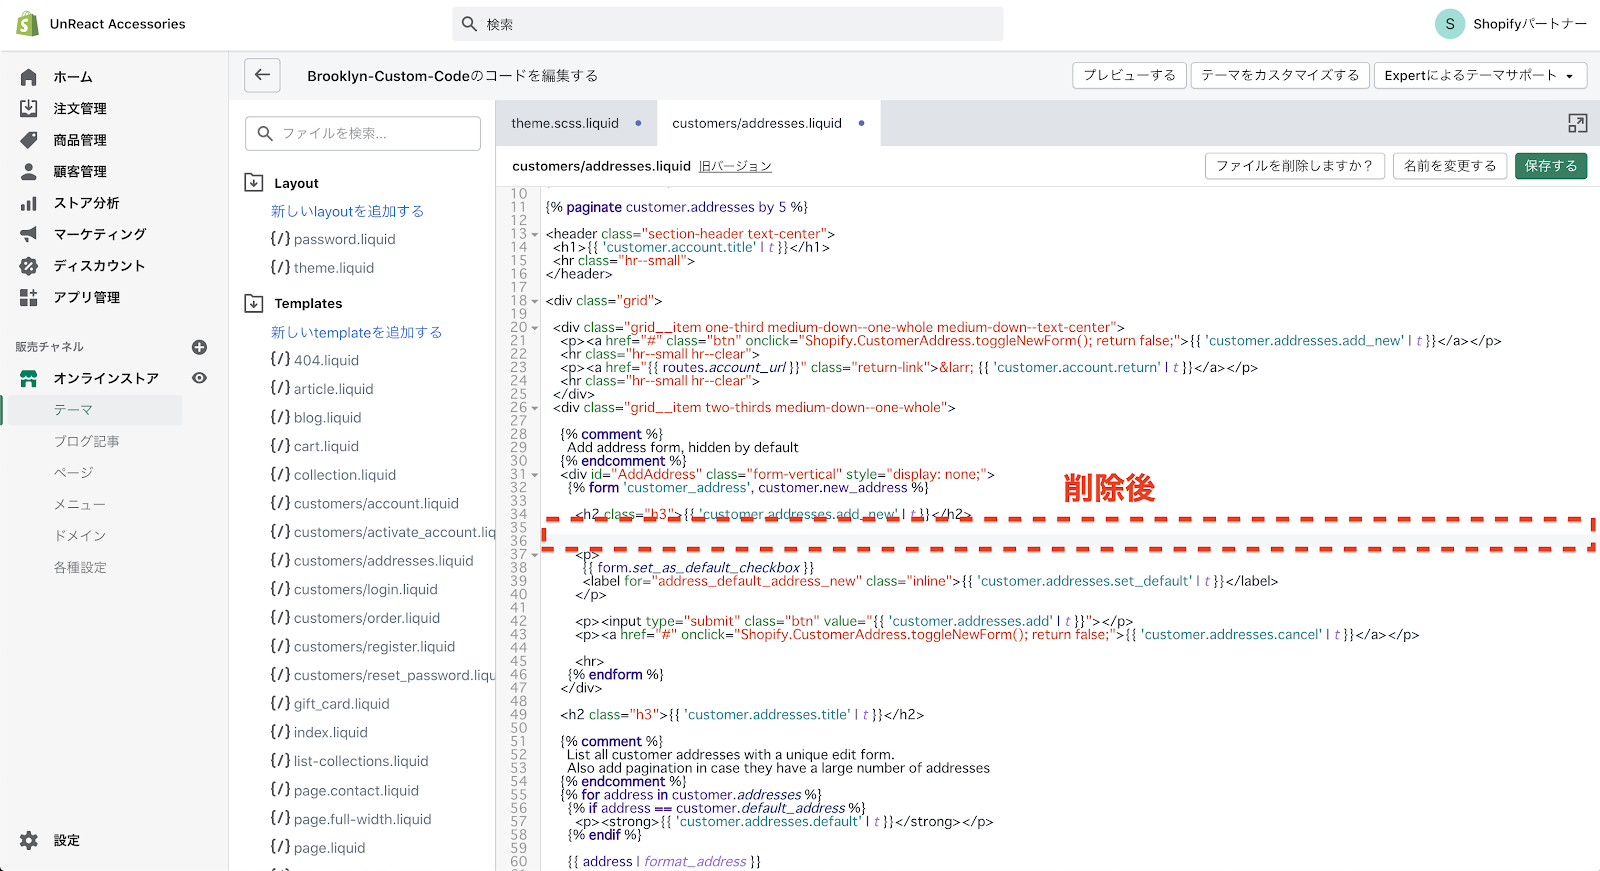Screen dimensions: 1600x871
Task: Fold code at line 13 header
Action: click(x=535, y=234)
